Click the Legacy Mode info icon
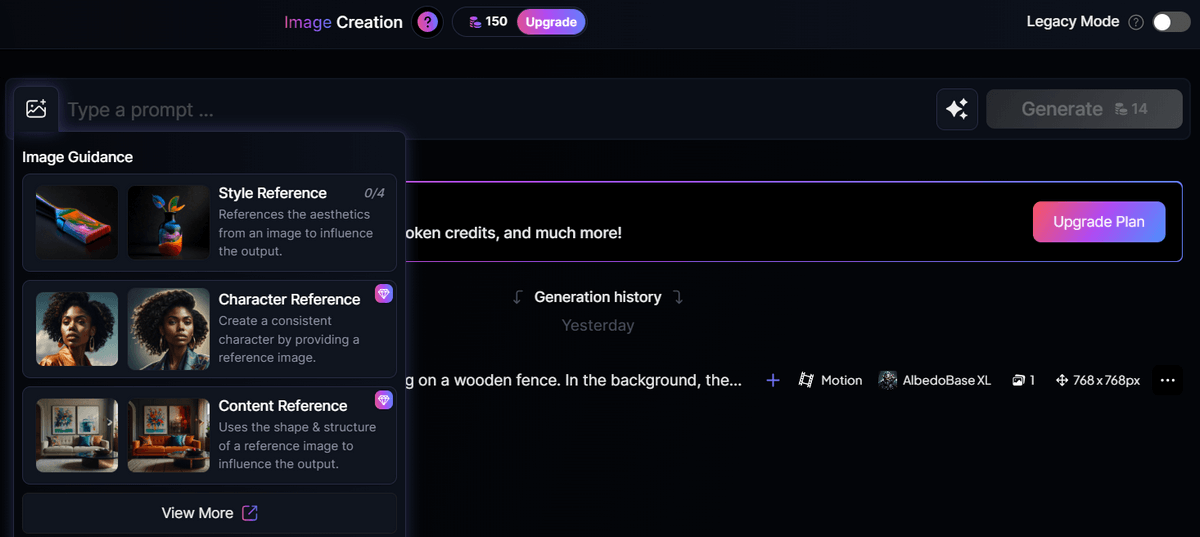 tap(1136, 22)
